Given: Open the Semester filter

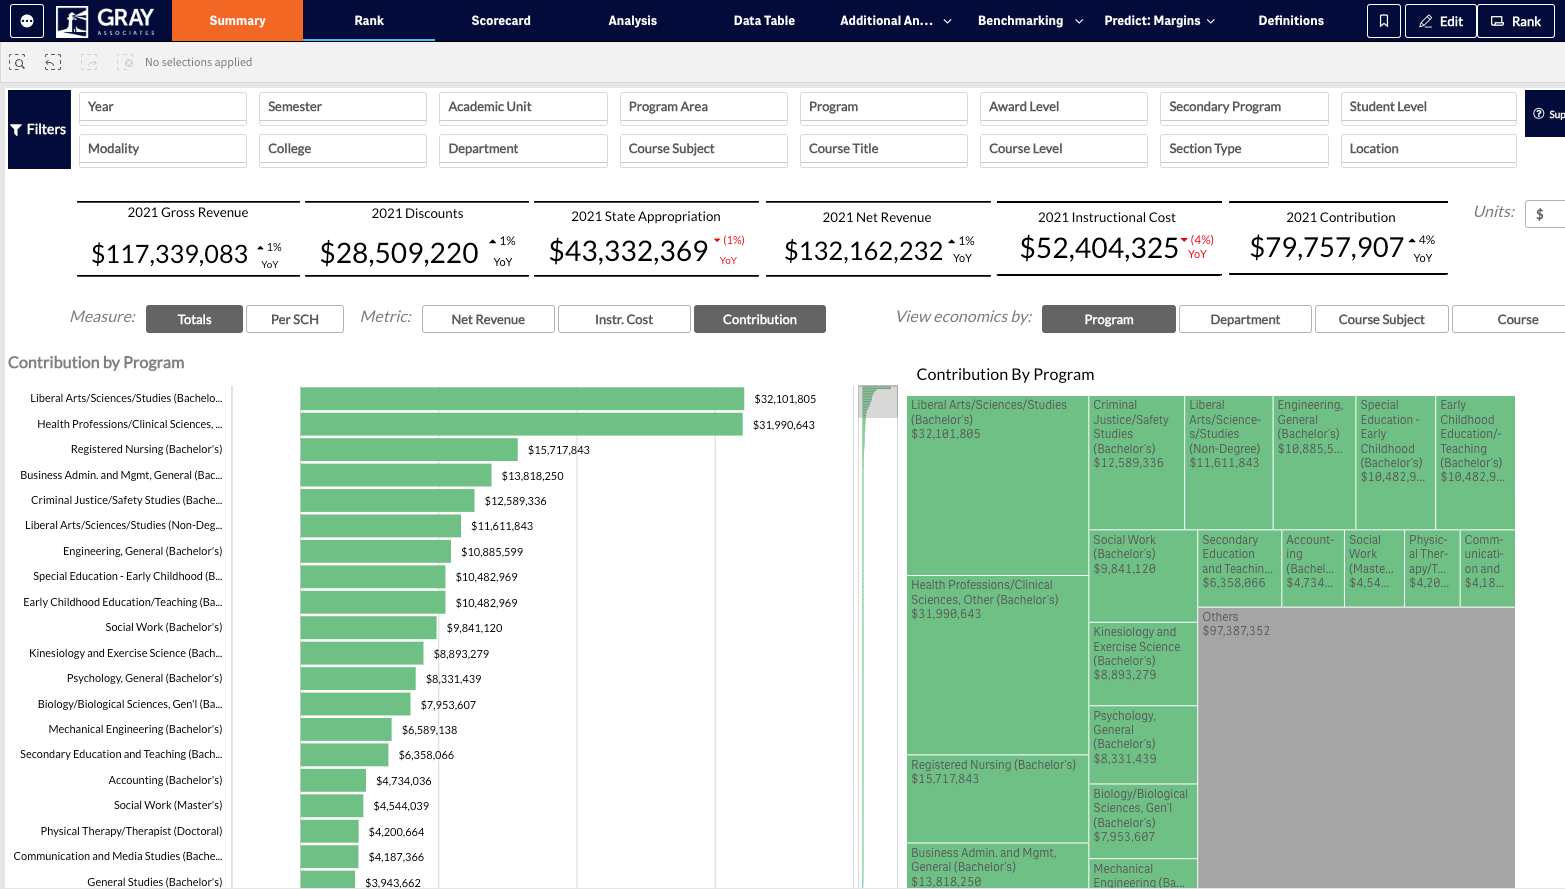Looking at the screenshot, I should click(343, 107).
